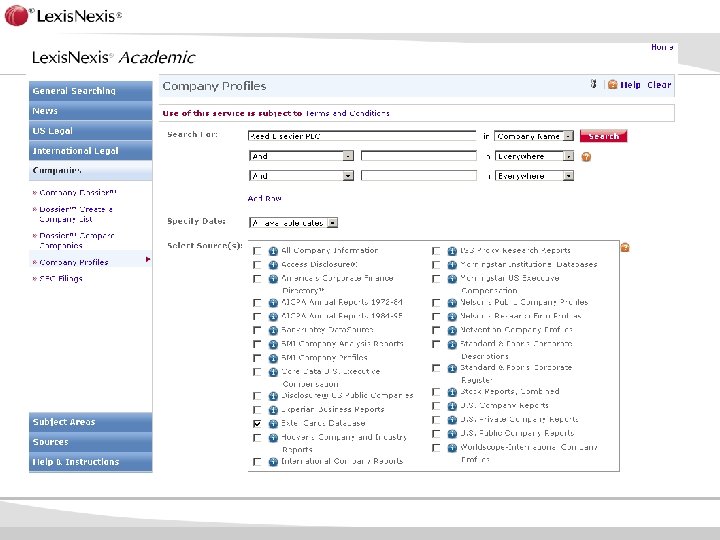Open info icon for AICPA Annual Reports 1984-95
The image size is (720, 540).
coord(273,317)
